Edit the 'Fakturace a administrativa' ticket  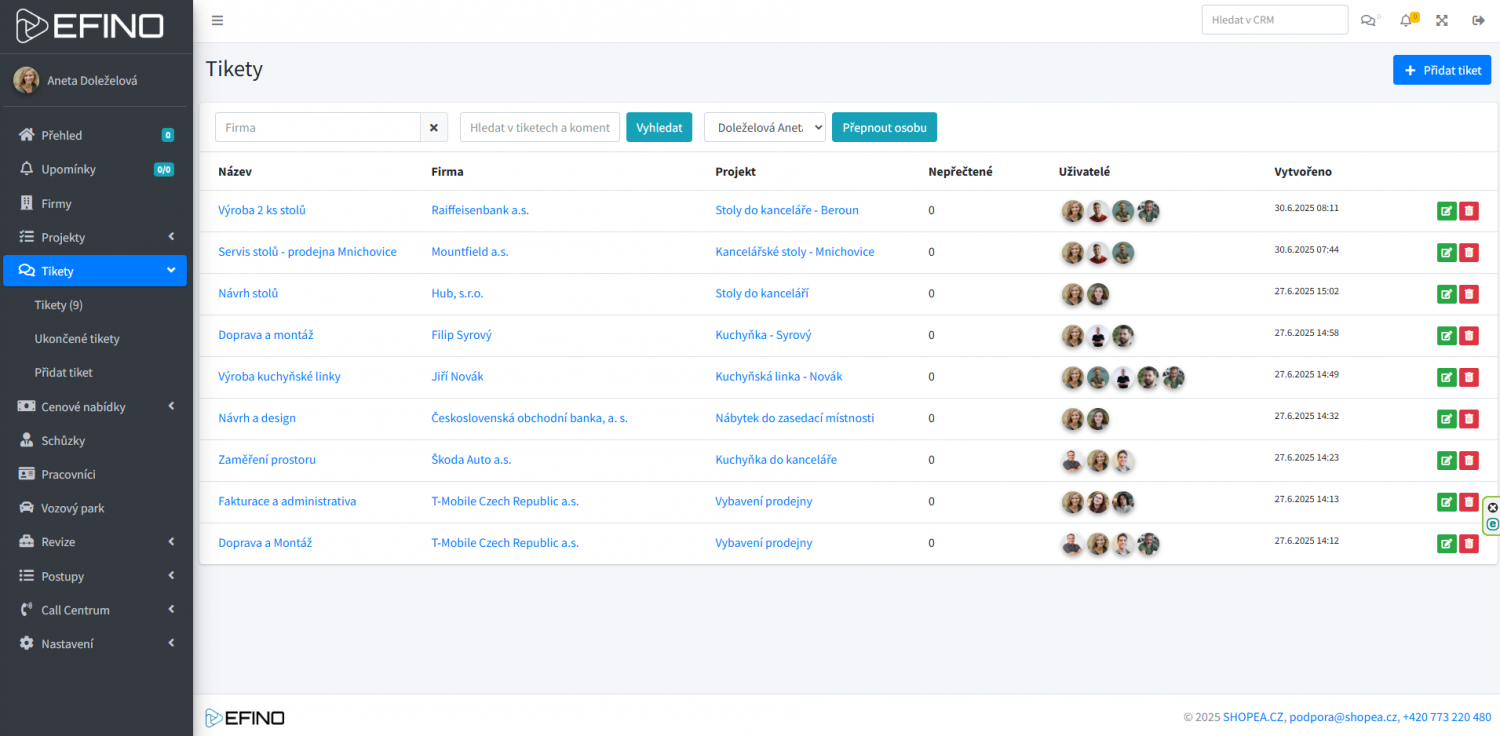1446,502
